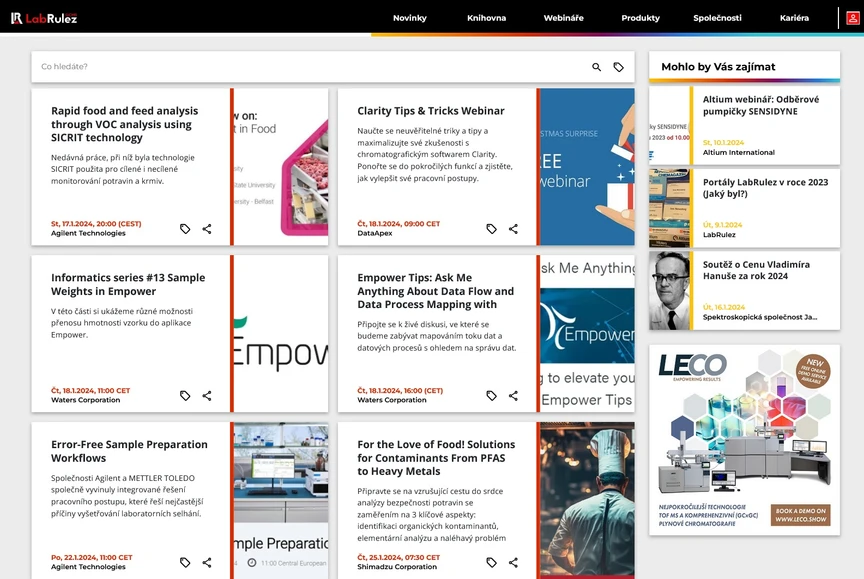Tag the Clarity Tips & Tricks Webinar card
The width and height of the screenshot is (864, 579).
click(x=491, y=229)
